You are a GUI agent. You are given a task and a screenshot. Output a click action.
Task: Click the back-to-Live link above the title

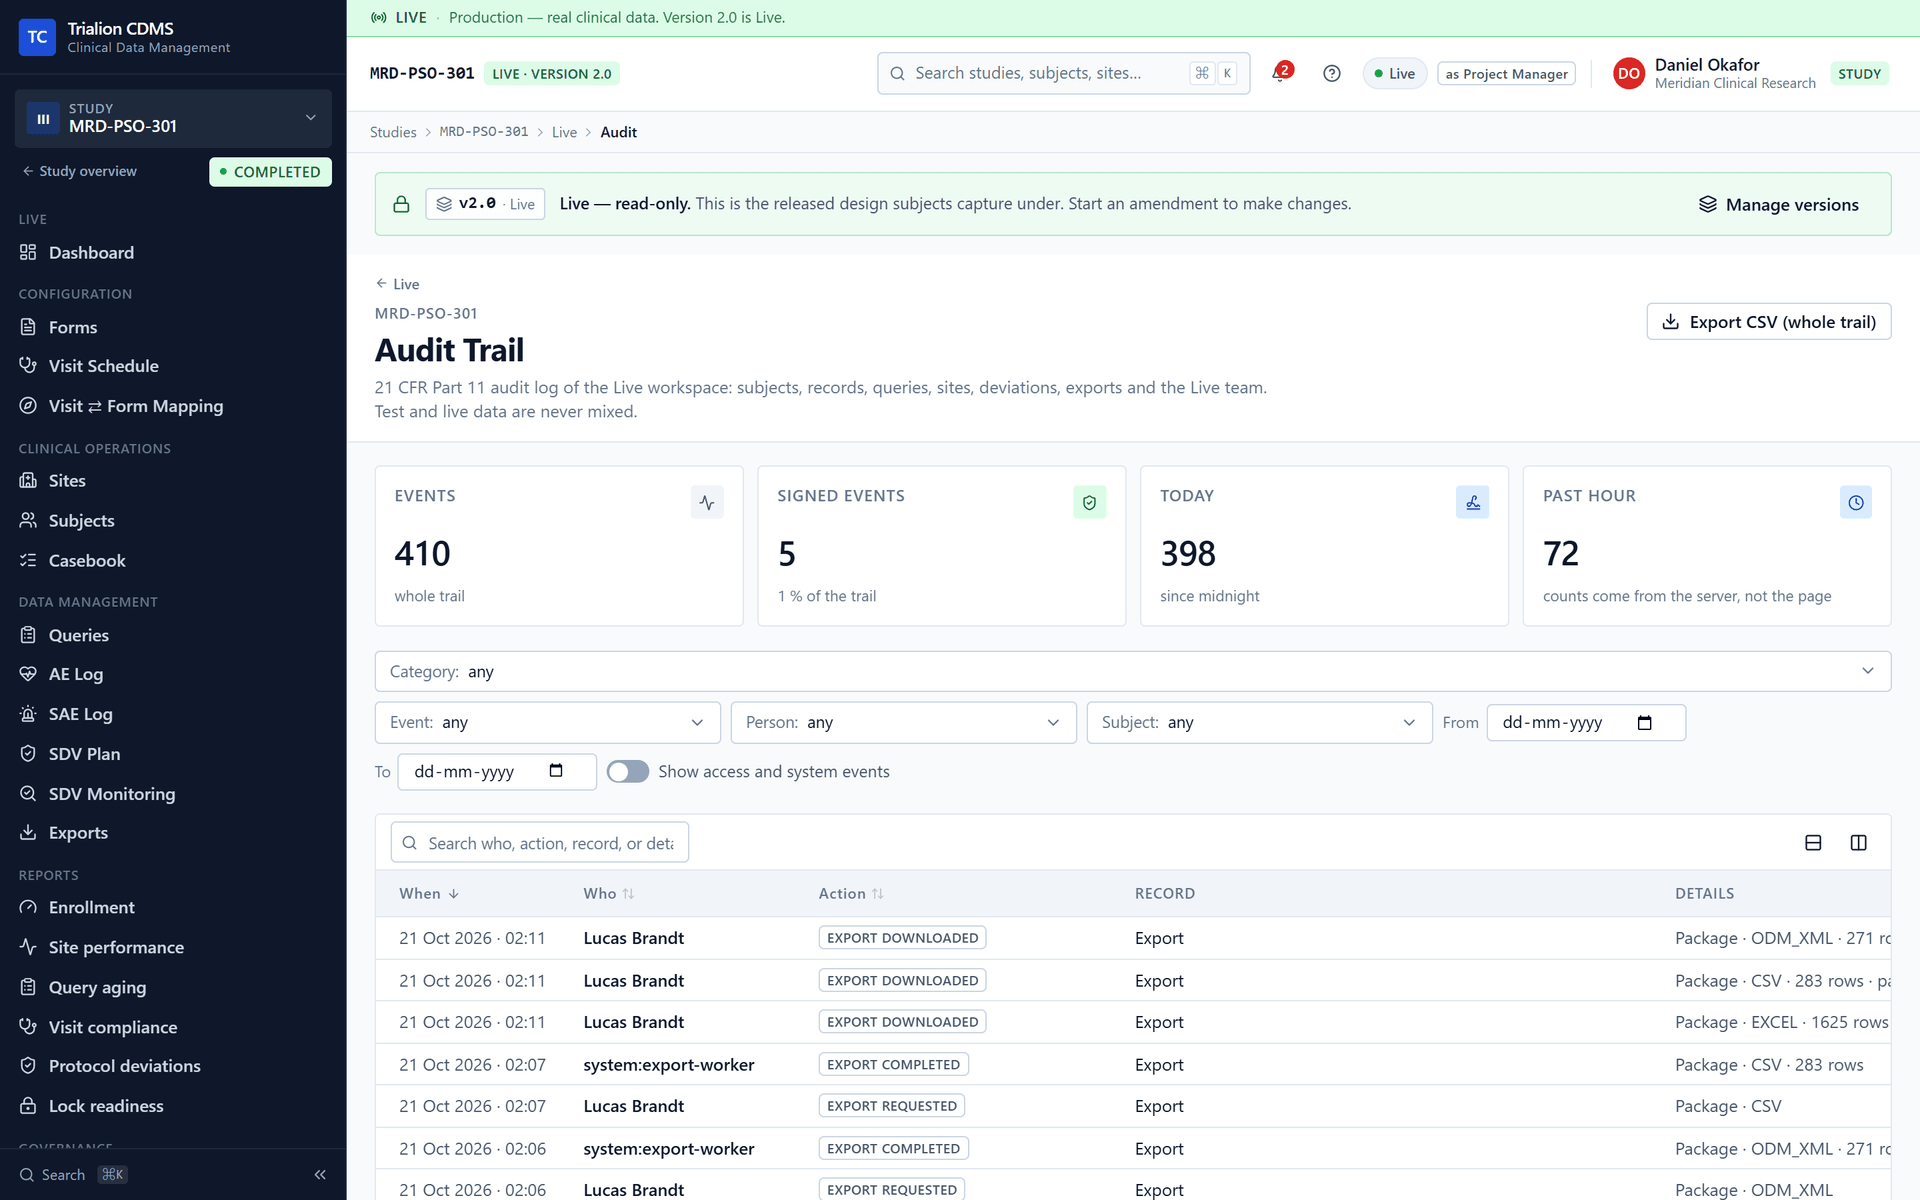pyautogui.click(x=397, y=284)
